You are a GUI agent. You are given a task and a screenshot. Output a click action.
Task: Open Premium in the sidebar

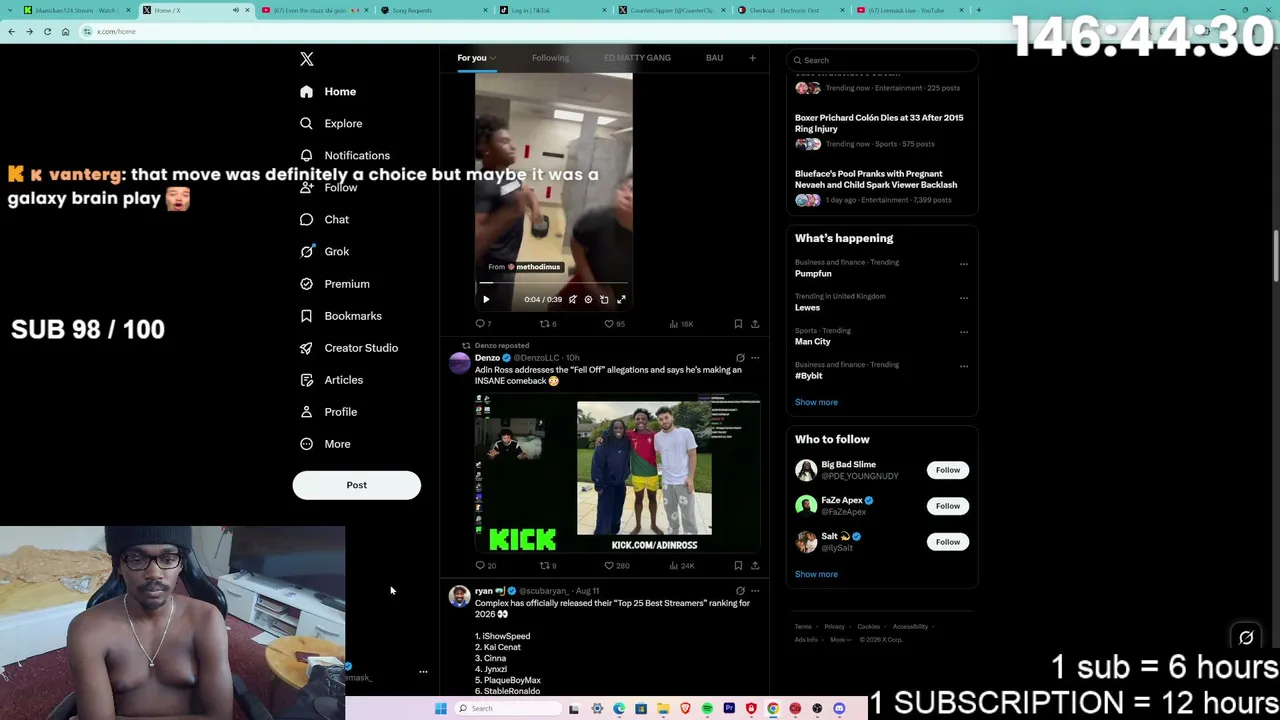pos(335,283)
